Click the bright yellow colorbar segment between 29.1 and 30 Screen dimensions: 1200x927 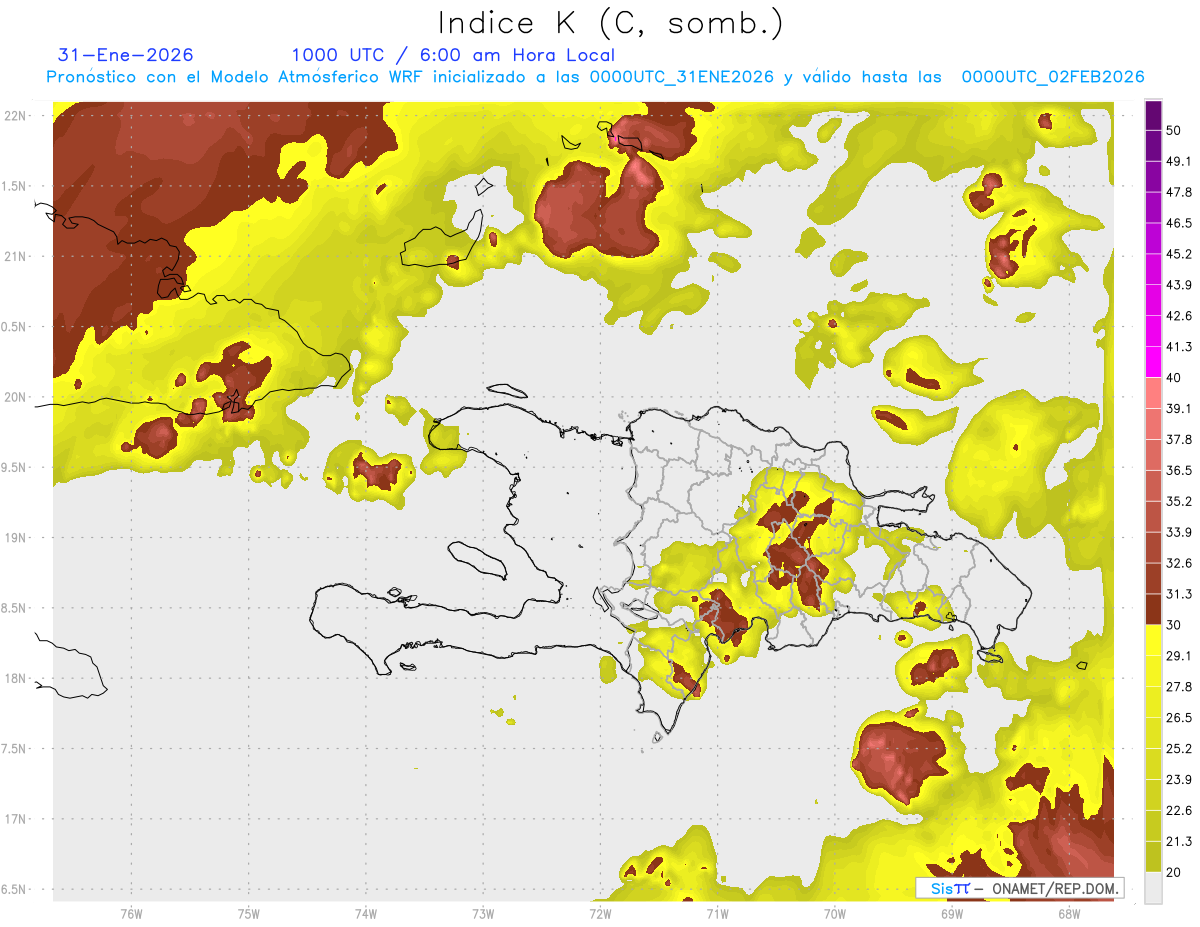pyautogui.click(x=1153, y=640)
